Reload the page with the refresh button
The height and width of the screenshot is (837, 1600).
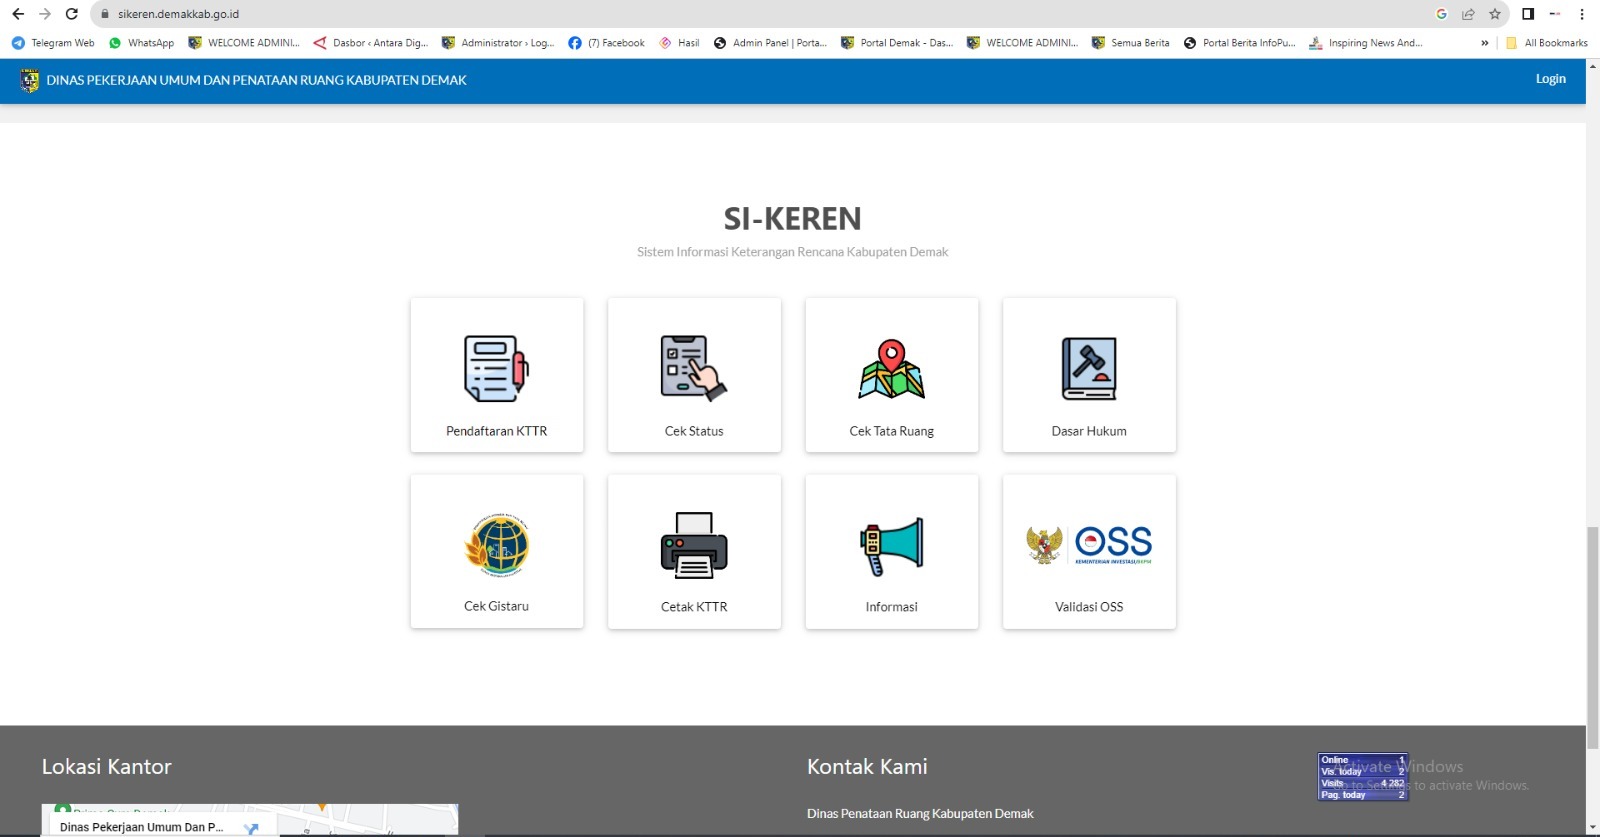coord(72,14)
